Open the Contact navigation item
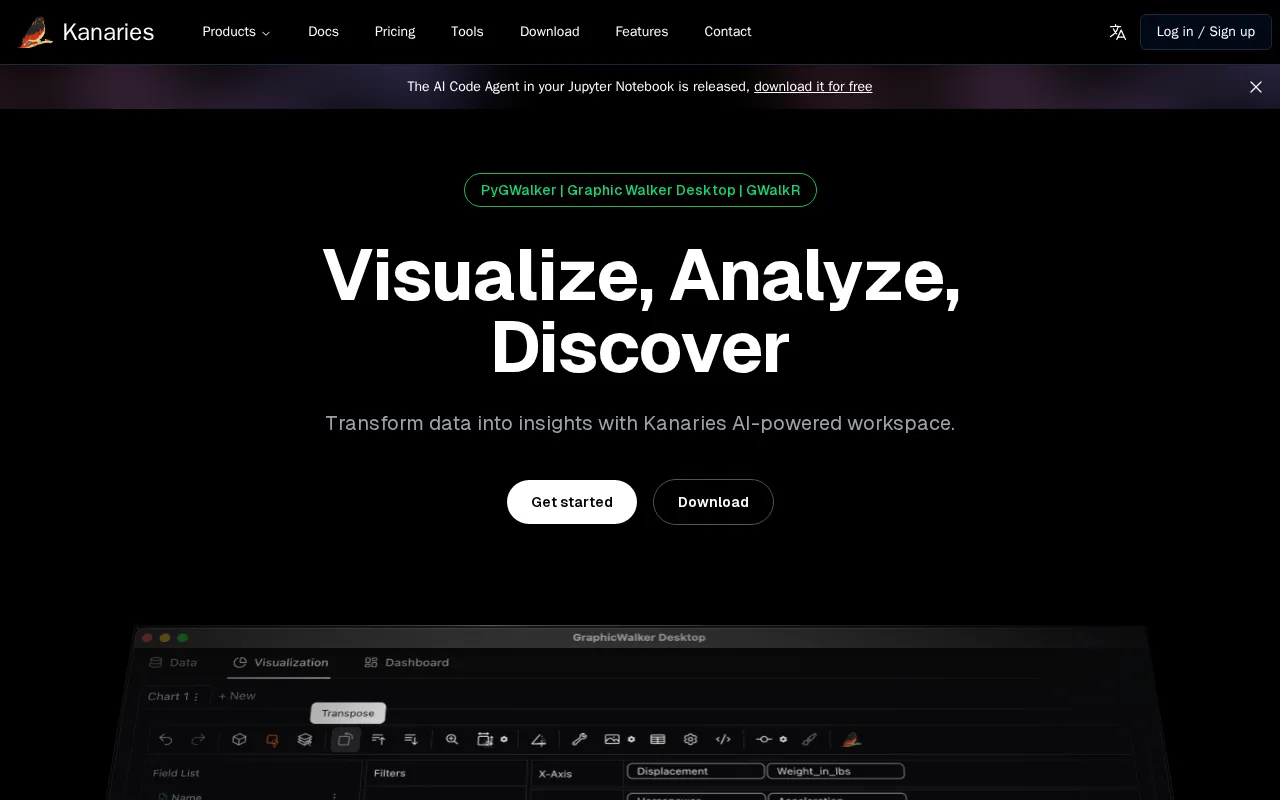Viewport: 1280px width, 800px height. (x=728, y=32)
